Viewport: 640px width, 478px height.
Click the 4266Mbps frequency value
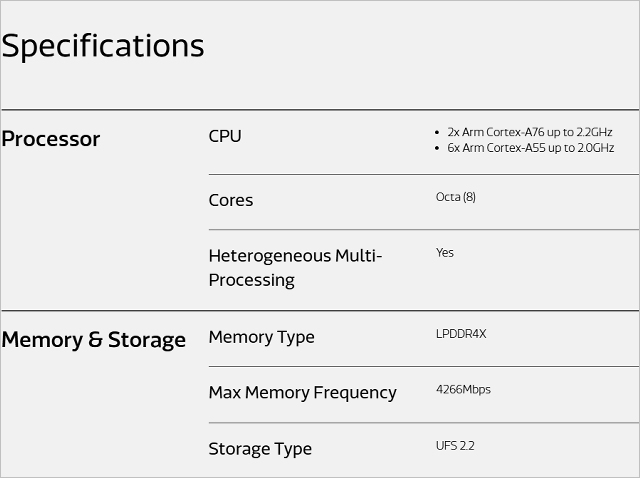click(x=463, y=389)
